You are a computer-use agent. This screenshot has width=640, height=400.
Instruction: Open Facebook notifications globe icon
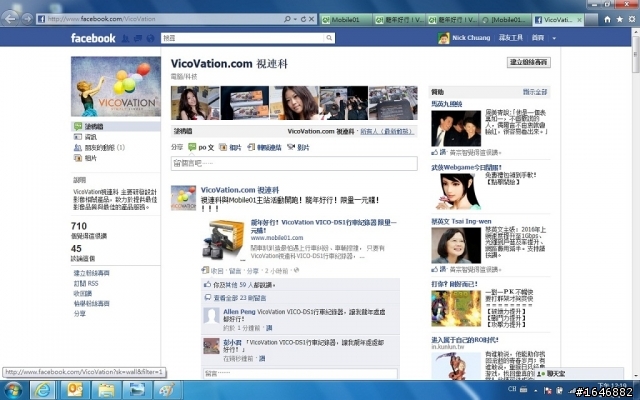point(150,38)
